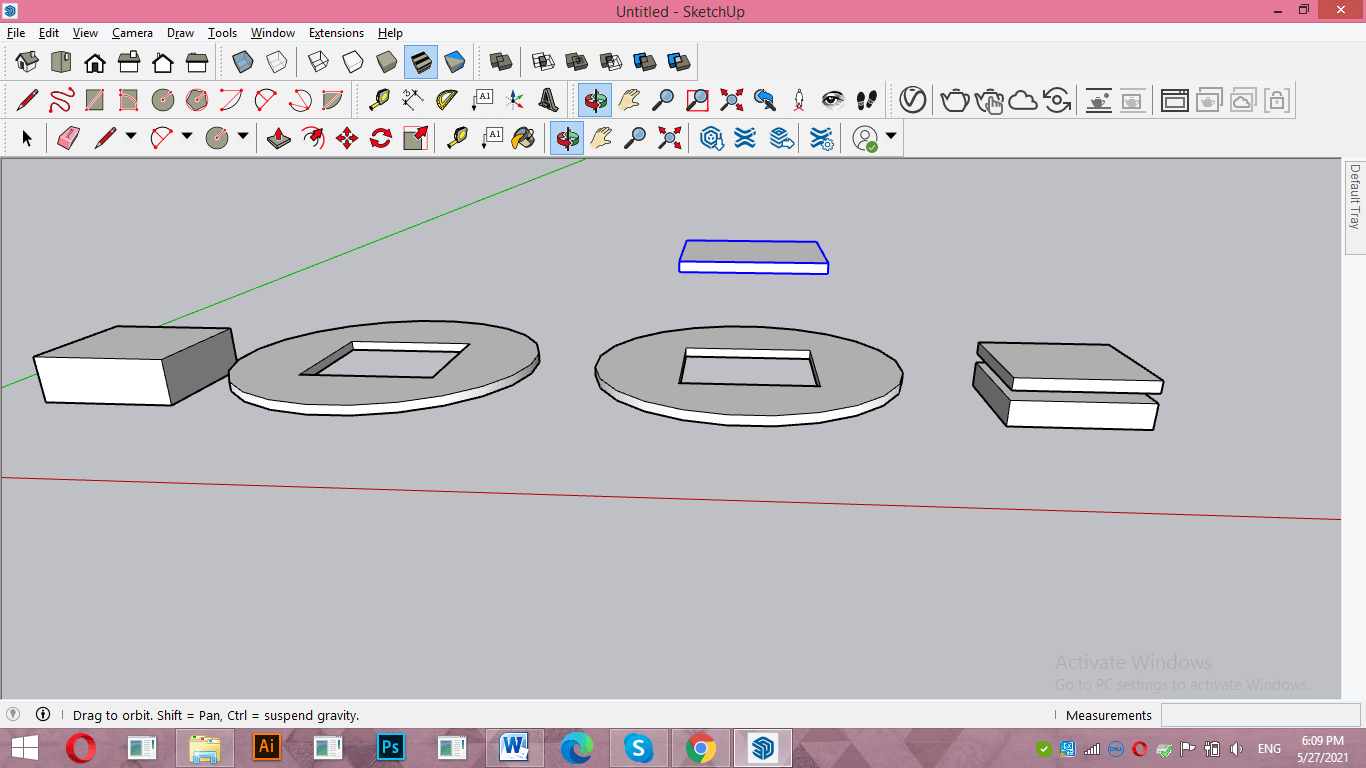
Task: Open the File menu
Action: (x=16, y=33)
